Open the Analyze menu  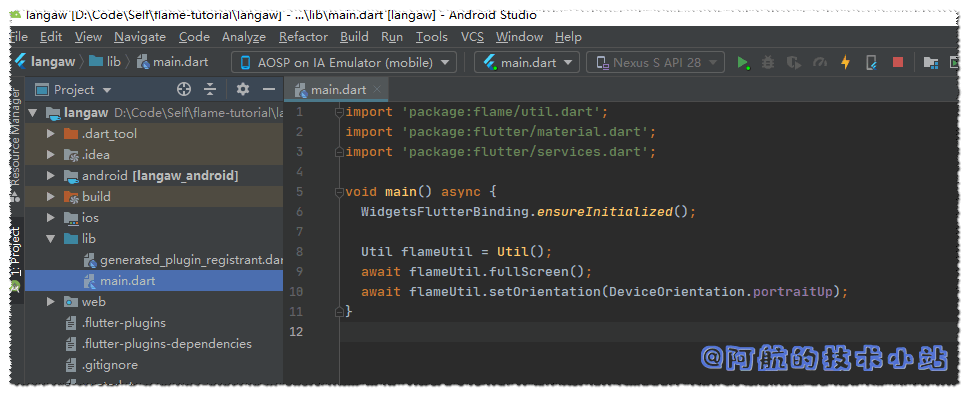[244, 37]
